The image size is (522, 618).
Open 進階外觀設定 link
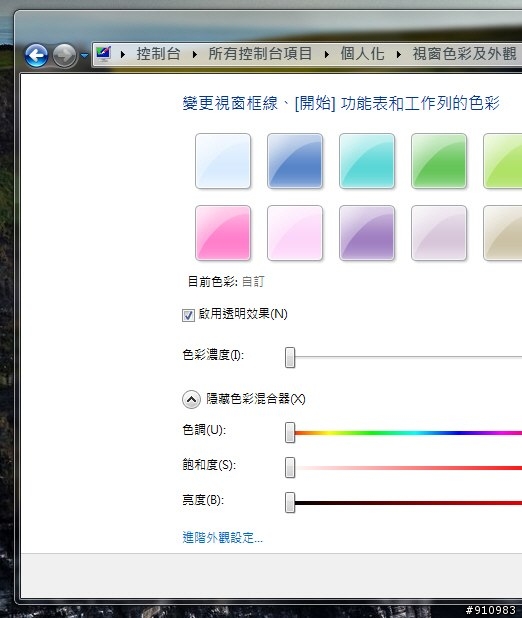(222, 538)
